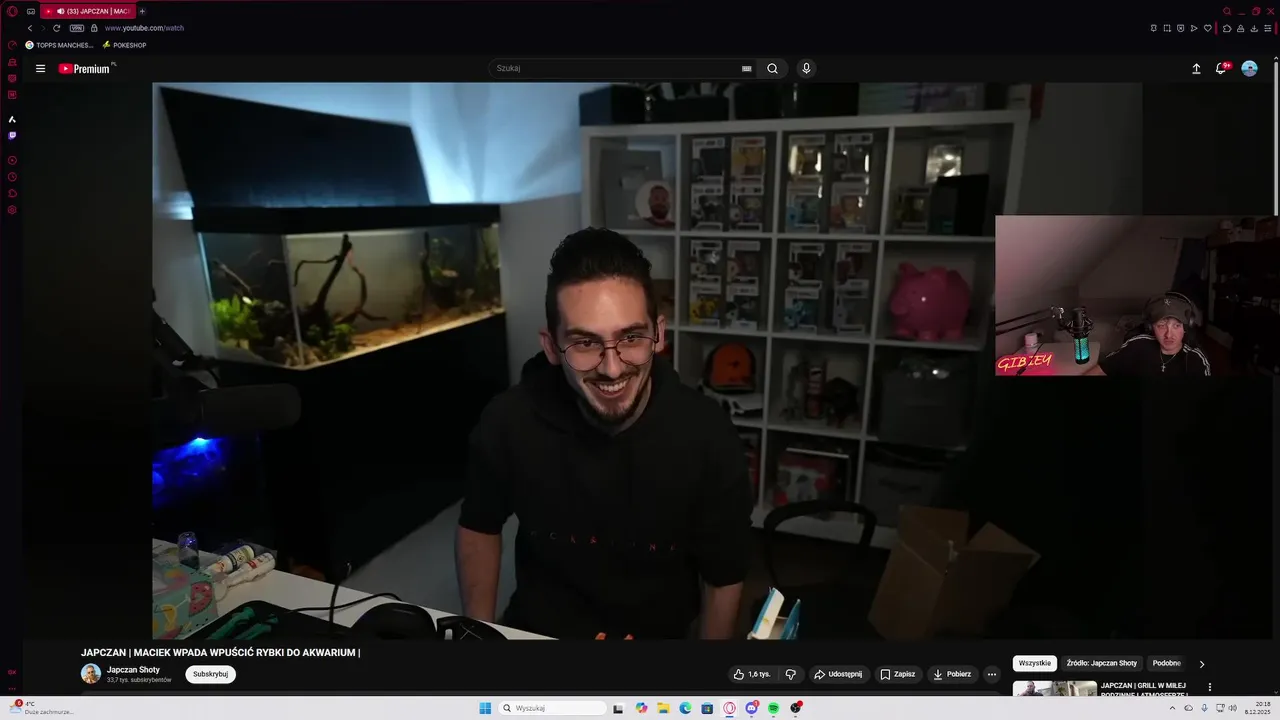Open File Explorer from the taskbar
Viewport: 1280px width, 720px height.
(663, 708)
